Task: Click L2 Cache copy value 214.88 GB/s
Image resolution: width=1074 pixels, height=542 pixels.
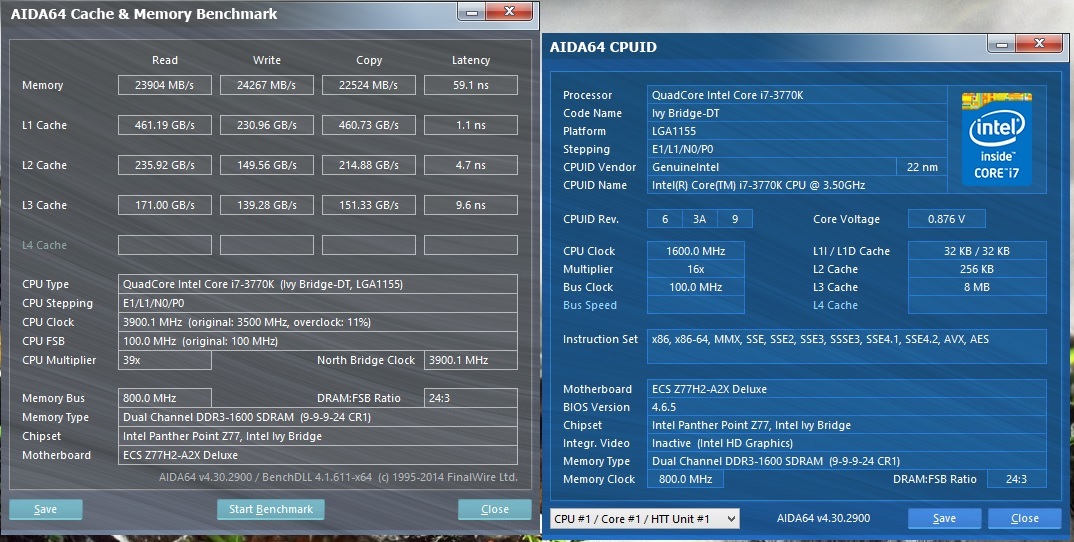Action: click(369, 165)
